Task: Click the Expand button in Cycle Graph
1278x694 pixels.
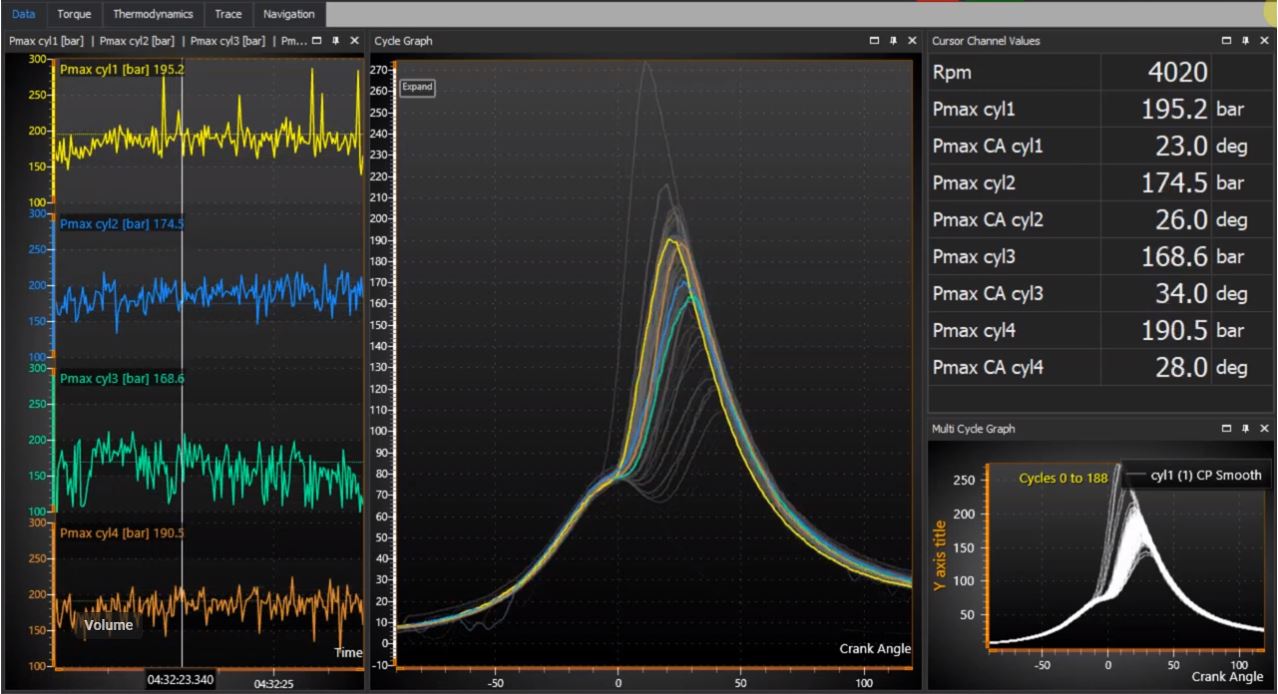Action: pyautogui.click(x=417, y=87)
